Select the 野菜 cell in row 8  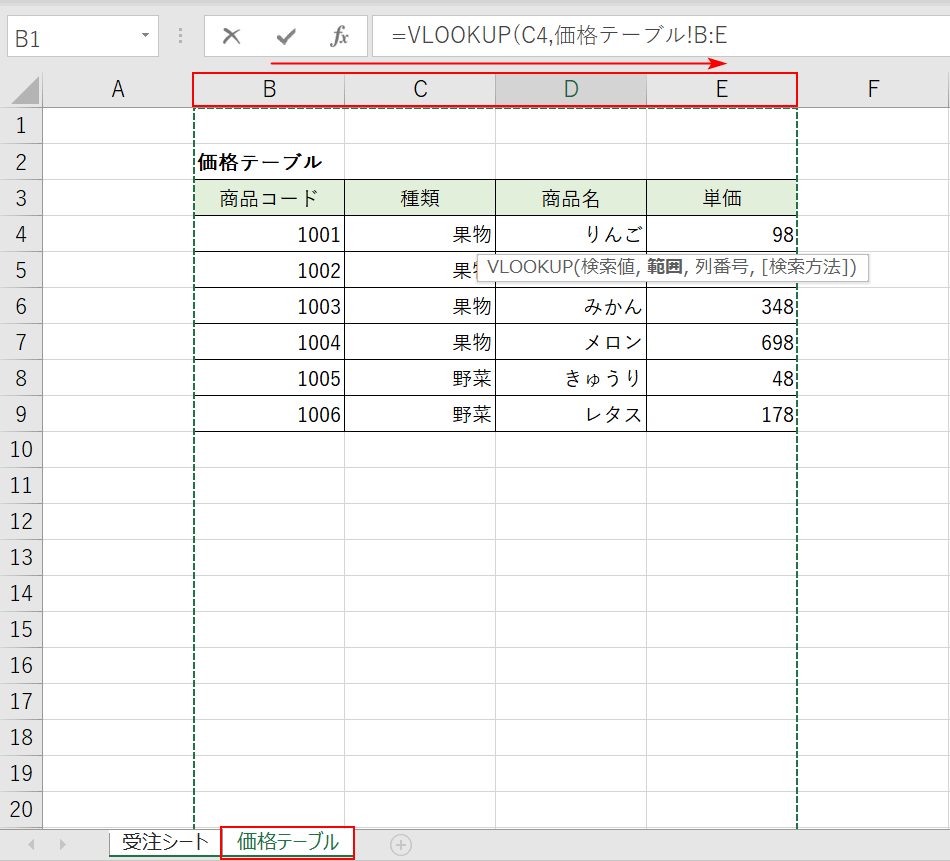[x=420, y=378]
